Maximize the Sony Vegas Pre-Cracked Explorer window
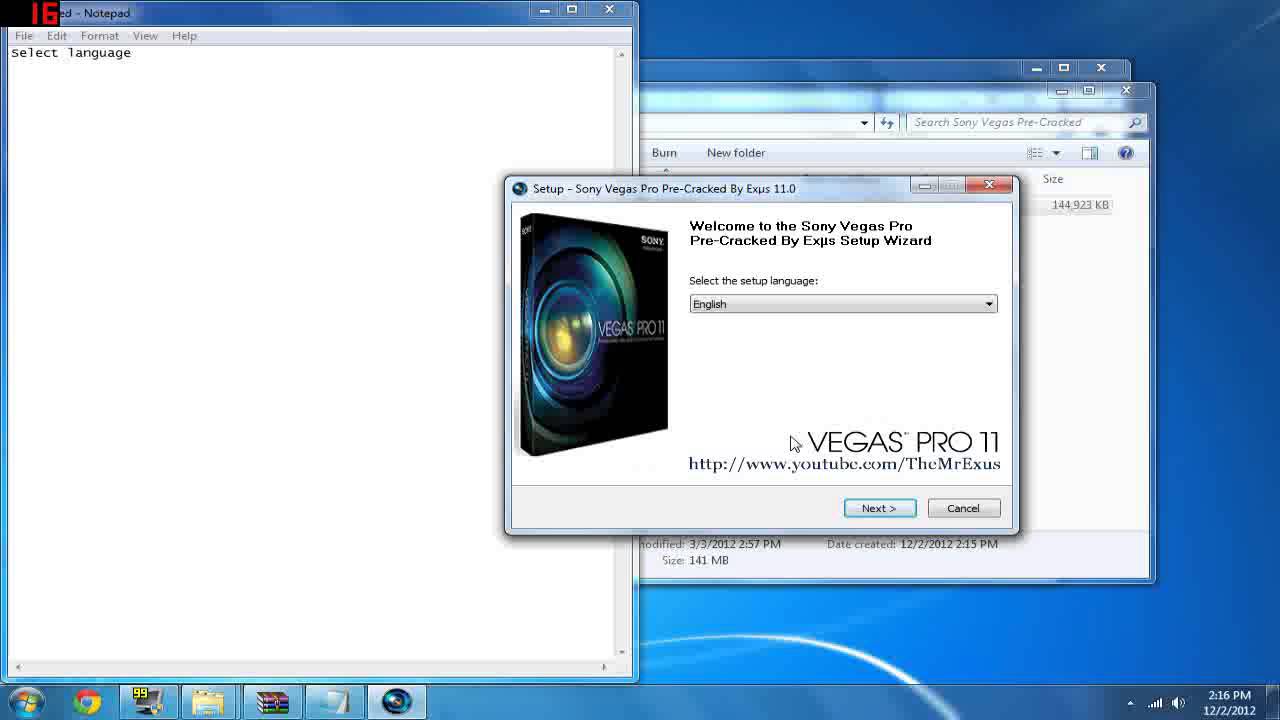The image size is (1280, 720). 1089,90
